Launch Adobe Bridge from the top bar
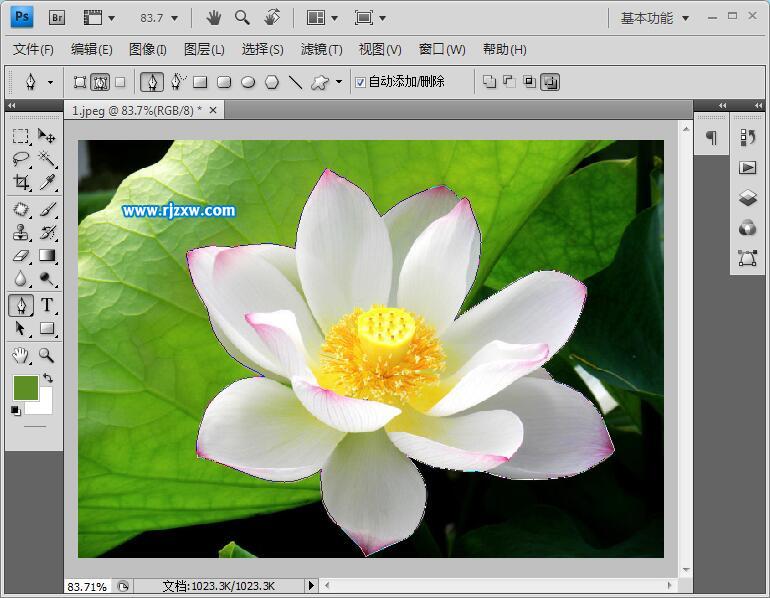 coord(57,17)
